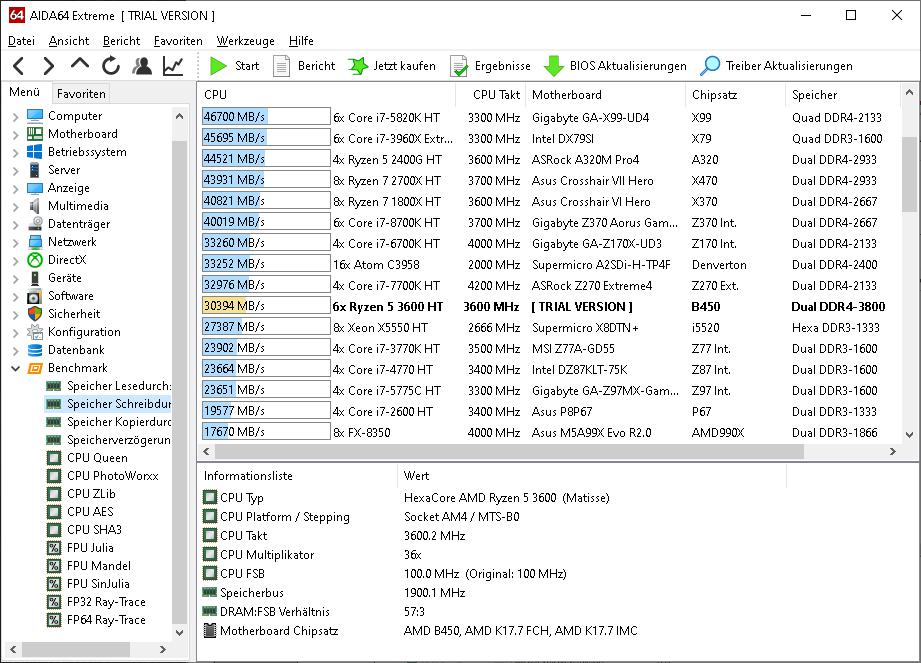921x663 pixels.
Task: Click the BIOS Aktualisierungen green arrow icon
Action: coord(553,66)
